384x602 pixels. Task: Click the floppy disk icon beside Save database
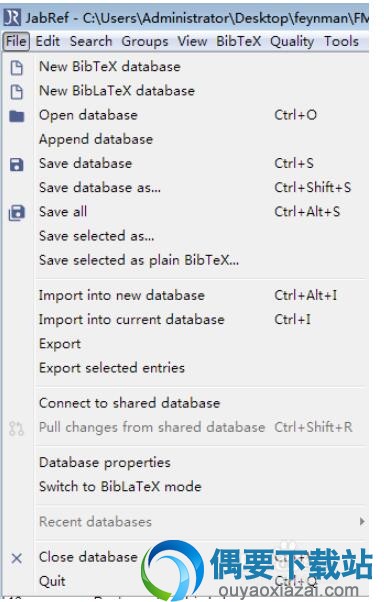(17, 164)
